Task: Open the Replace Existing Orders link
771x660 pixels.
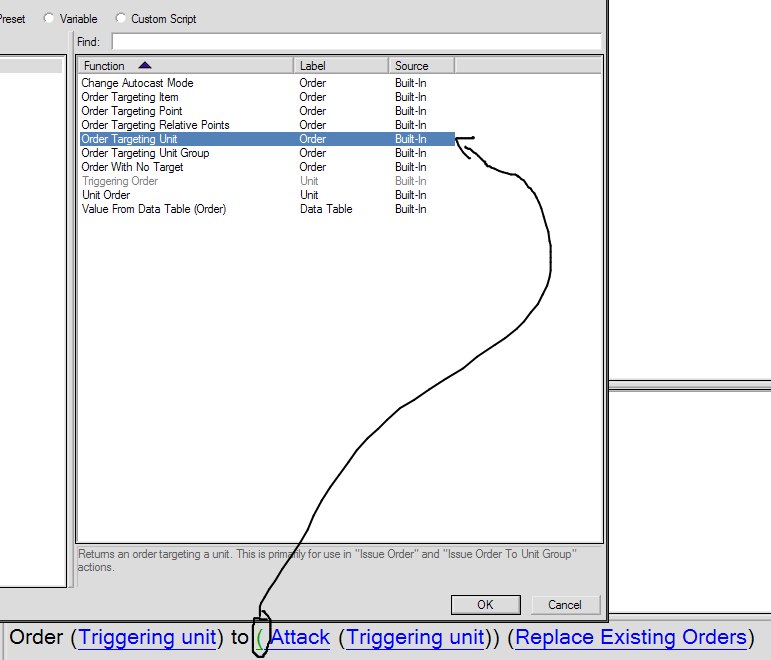Action: [x=631, y=637]
